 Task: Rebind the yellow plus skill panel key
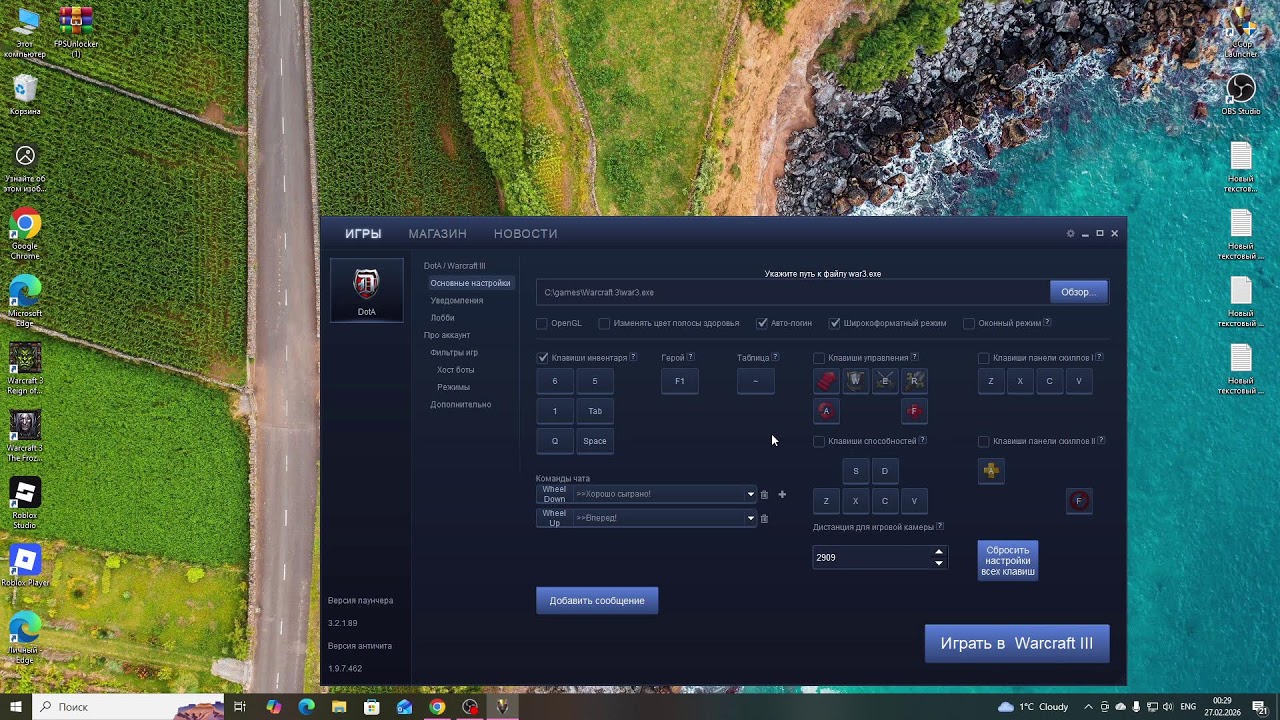[991, 471]
